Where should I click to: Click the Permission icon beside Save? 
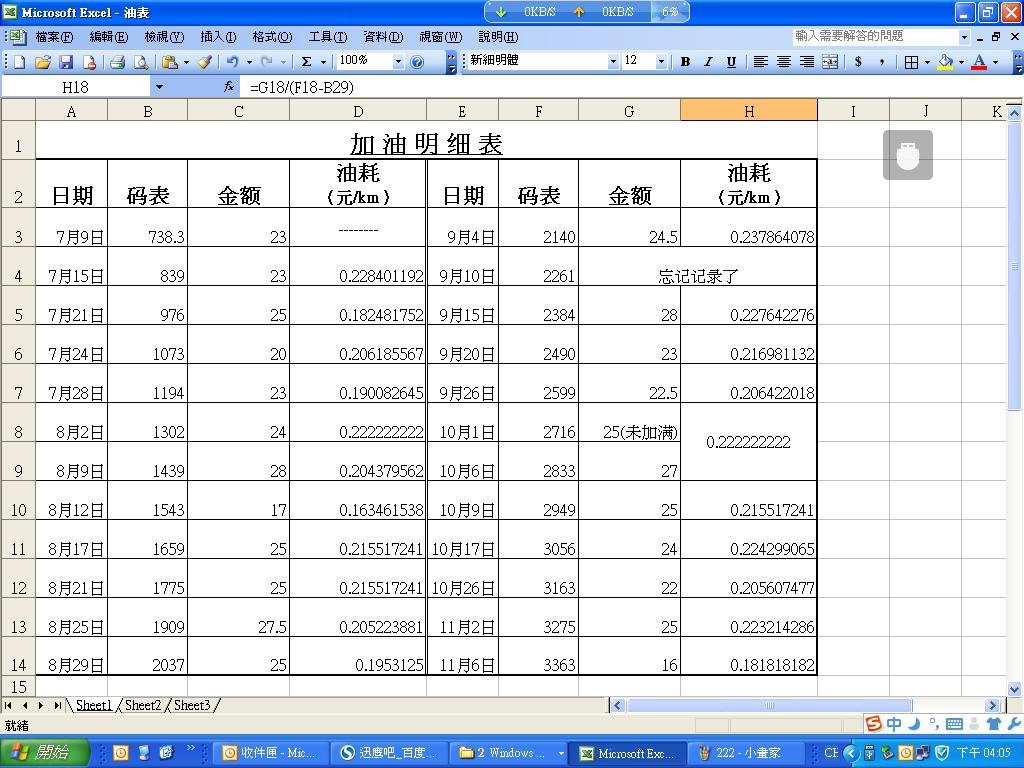(x=89, y=62)
